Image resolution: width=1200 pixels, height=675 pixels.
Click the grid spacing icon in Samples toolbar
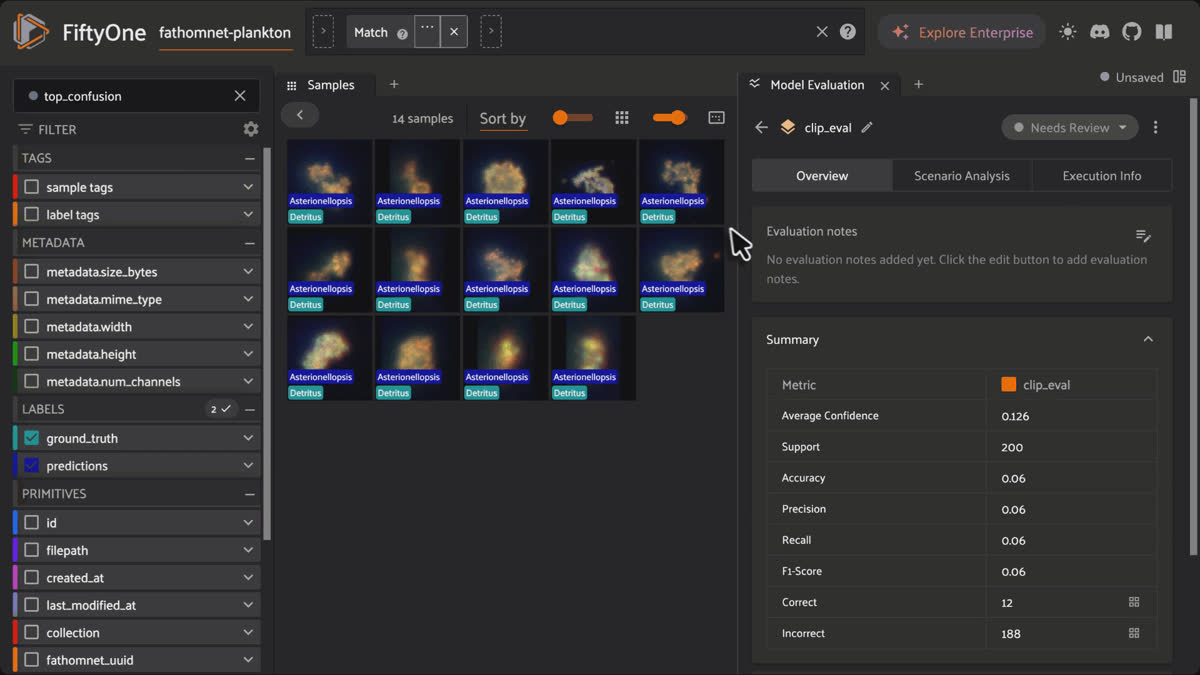pyautogui.click(x=622, y=118)
